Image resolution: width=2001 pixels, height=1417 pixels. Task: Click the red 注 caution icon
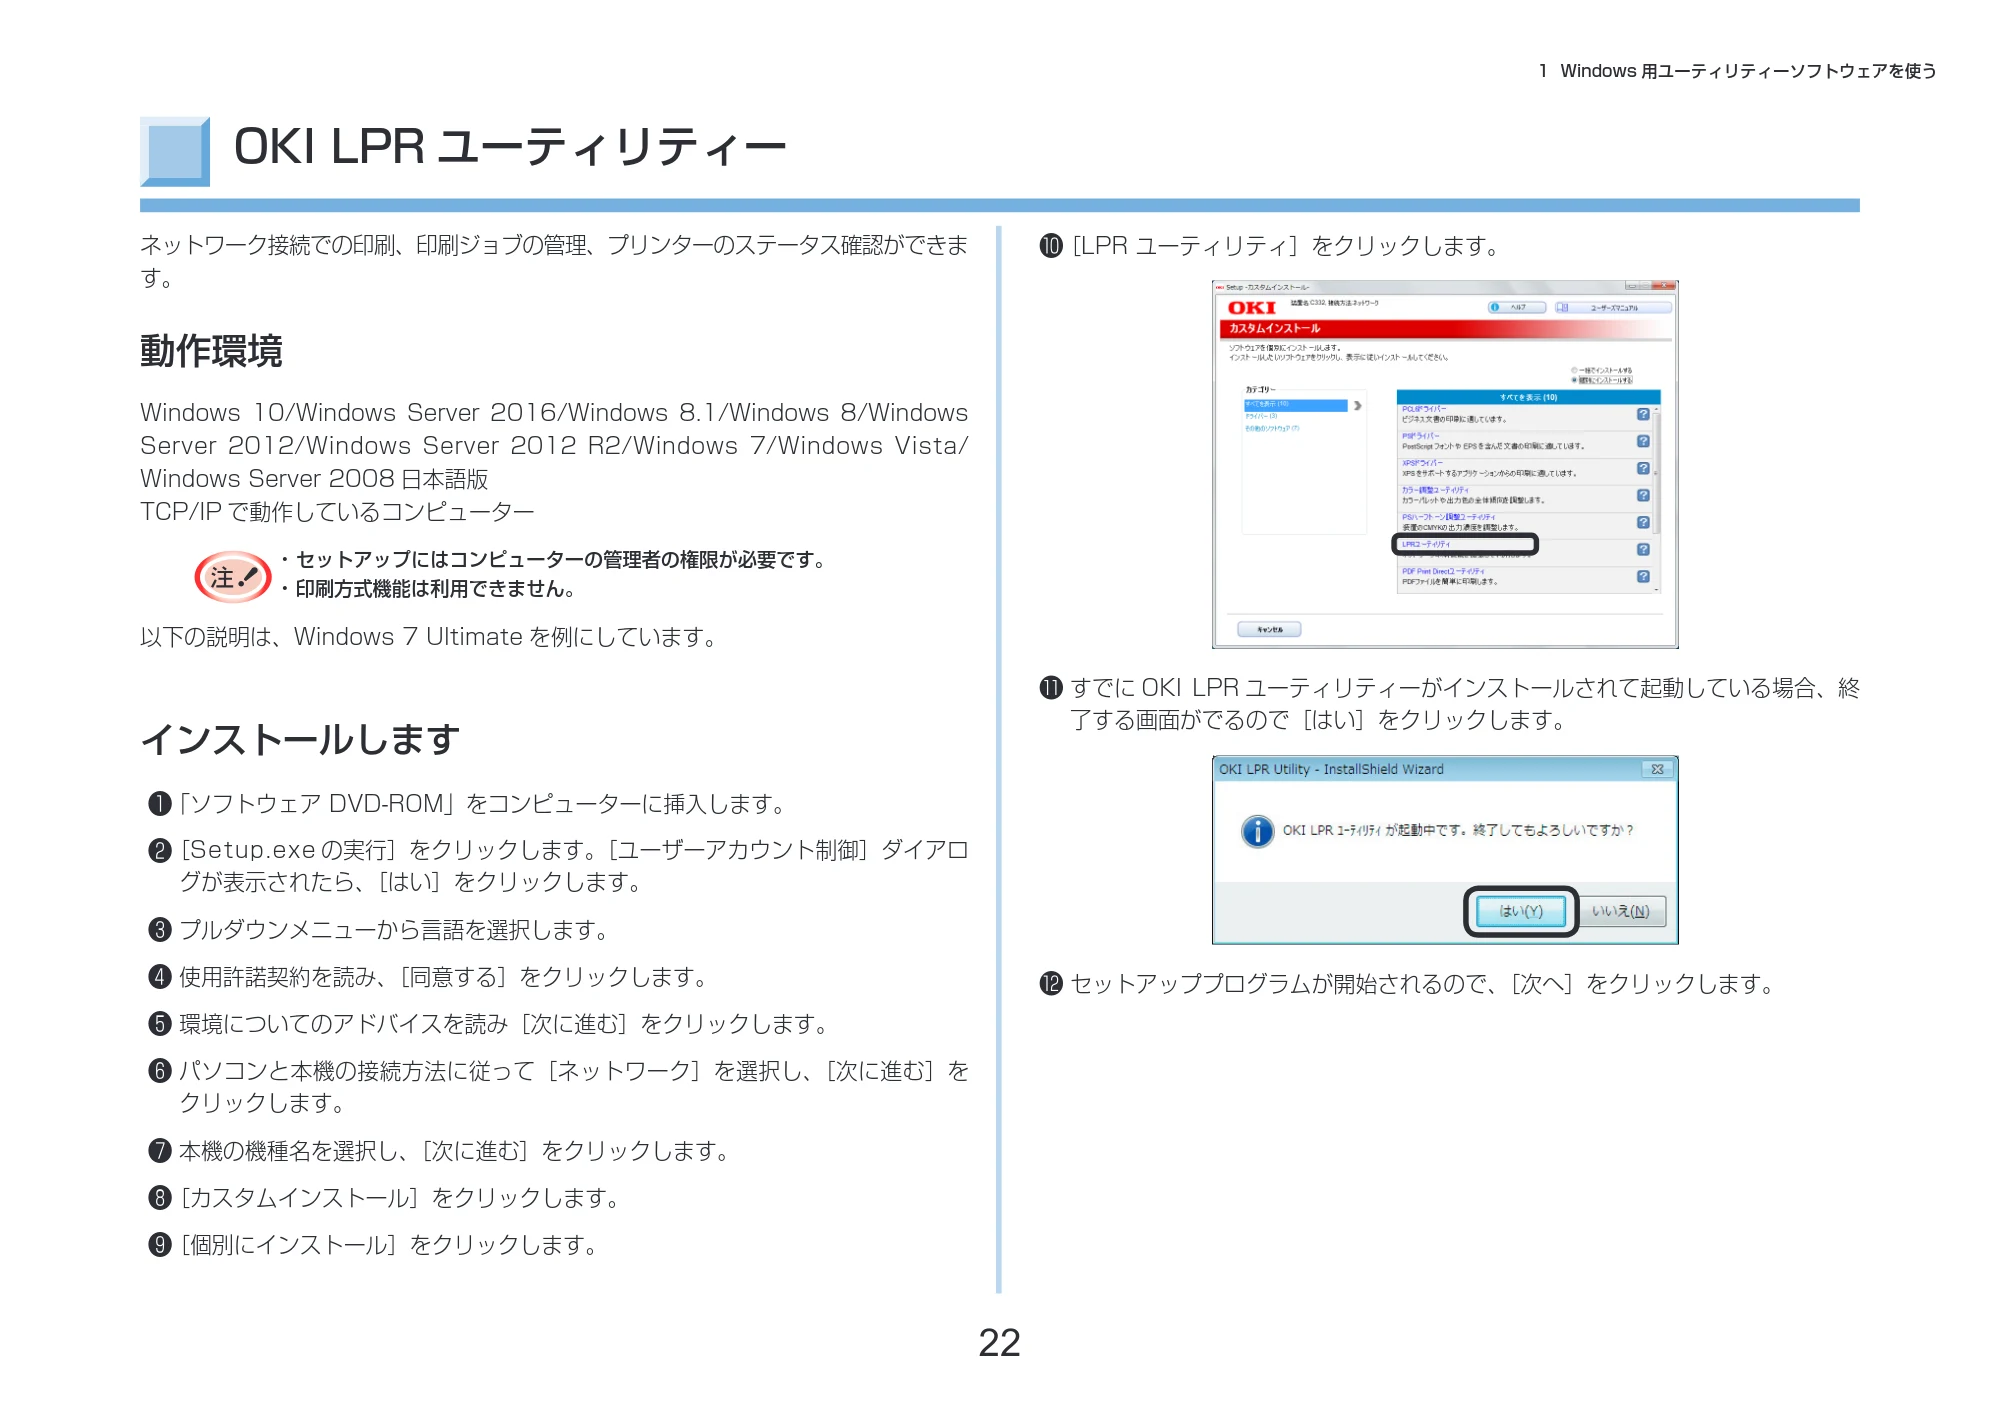coord(233,577)
